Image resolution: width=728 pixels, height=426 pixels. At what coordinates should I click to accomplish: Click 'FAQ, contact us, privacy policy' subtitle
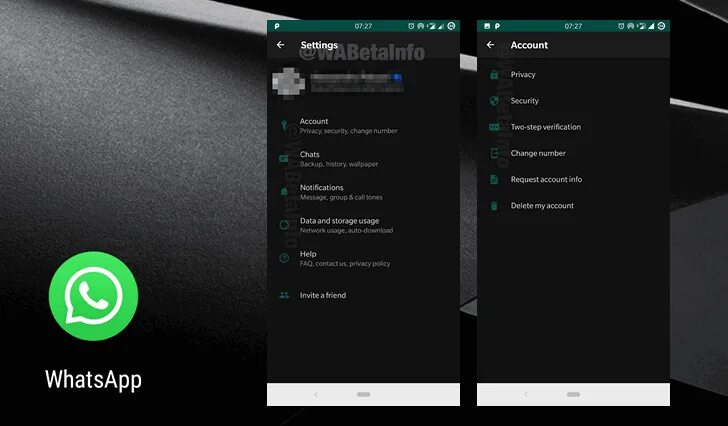tap(345, 264)
